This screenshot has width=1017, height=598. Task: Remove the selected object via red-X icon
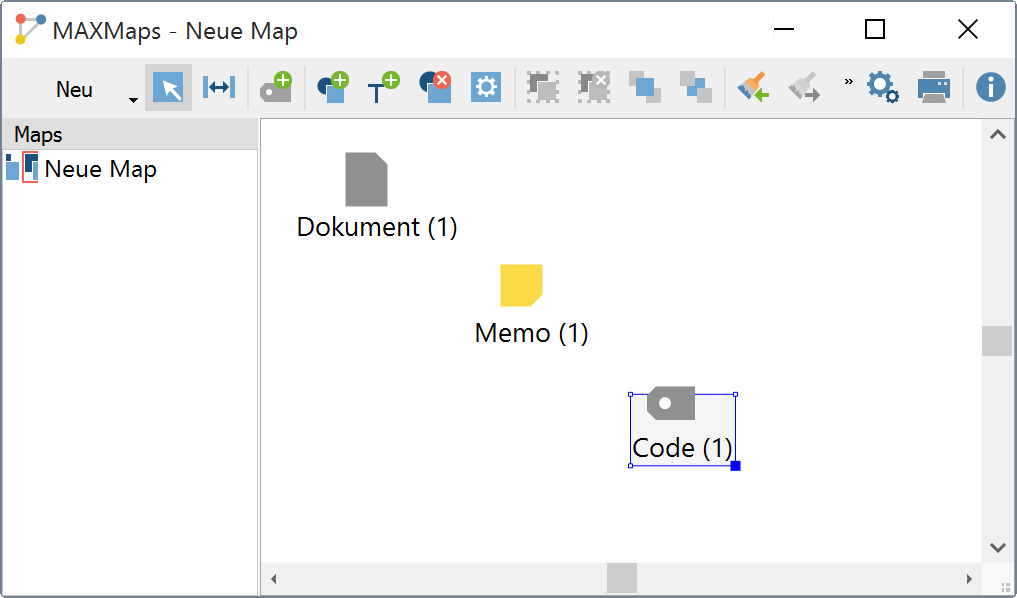click(x=435, y=88)
